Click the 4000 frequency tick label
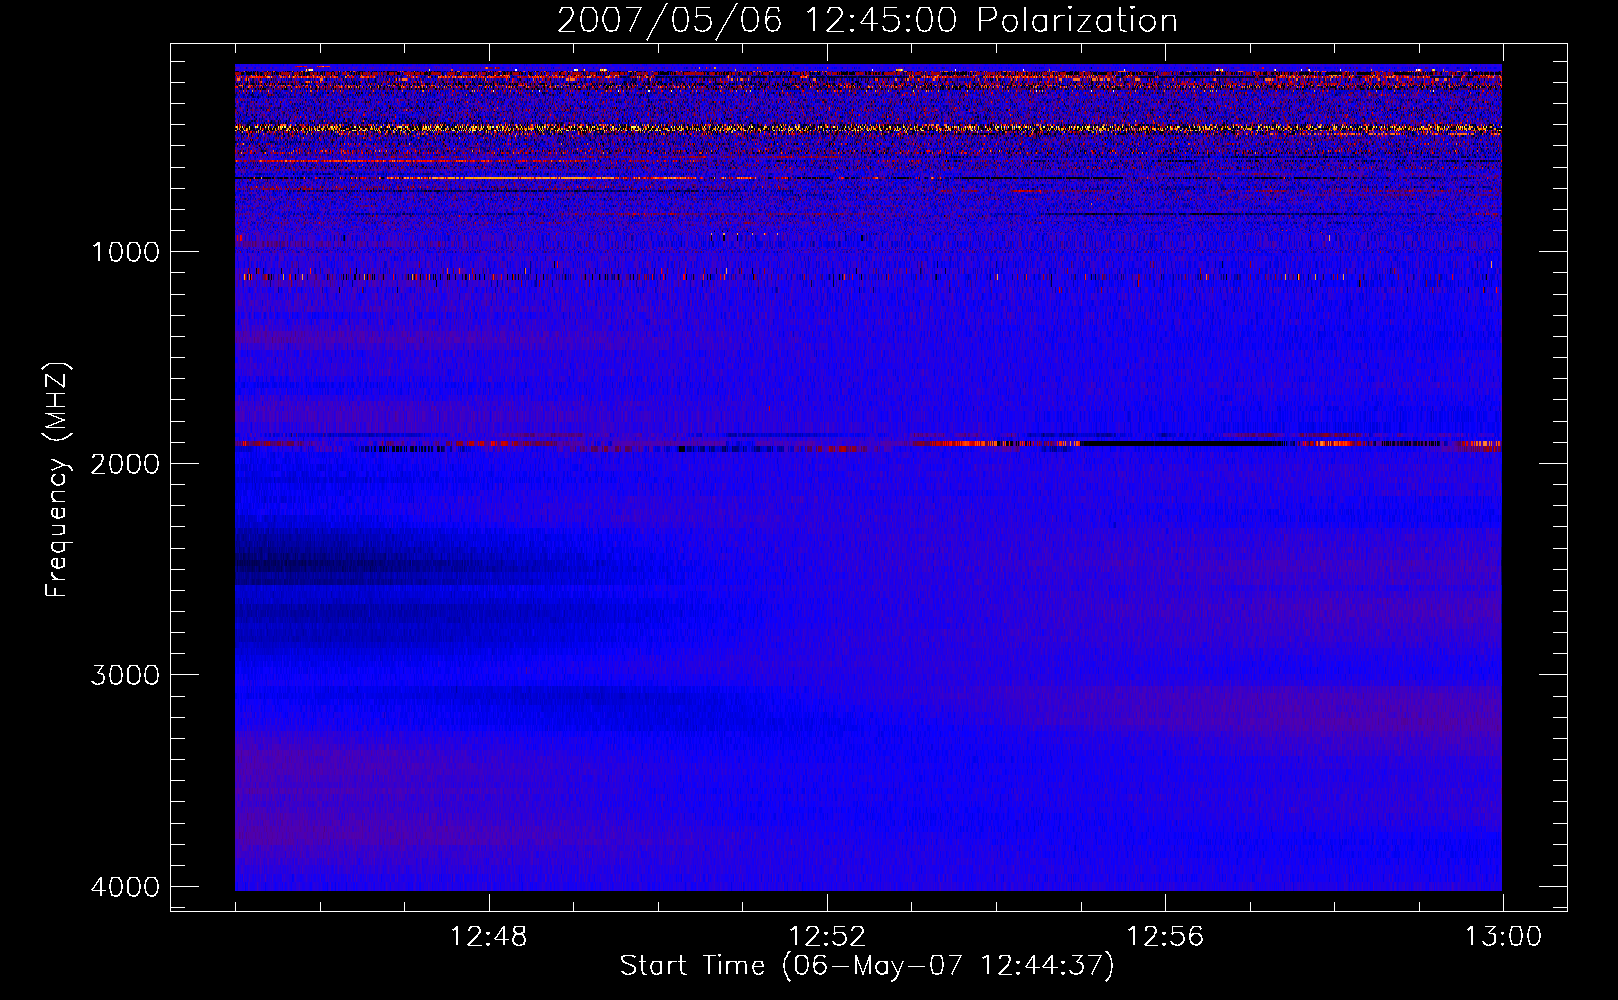 click(x=125, y=887)
